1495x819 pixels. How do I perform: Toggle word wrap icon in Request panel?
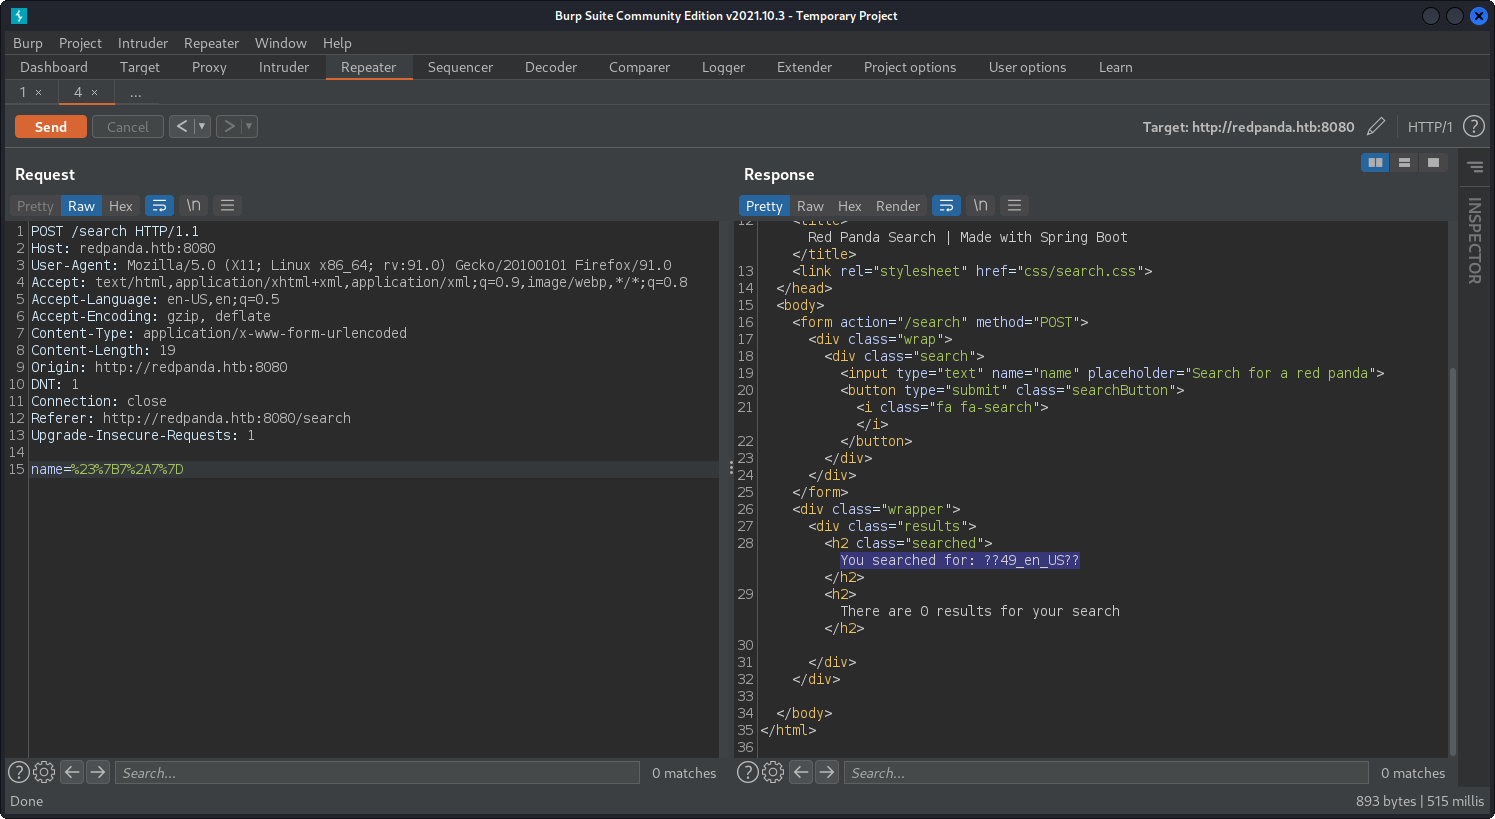coord(159,205)
